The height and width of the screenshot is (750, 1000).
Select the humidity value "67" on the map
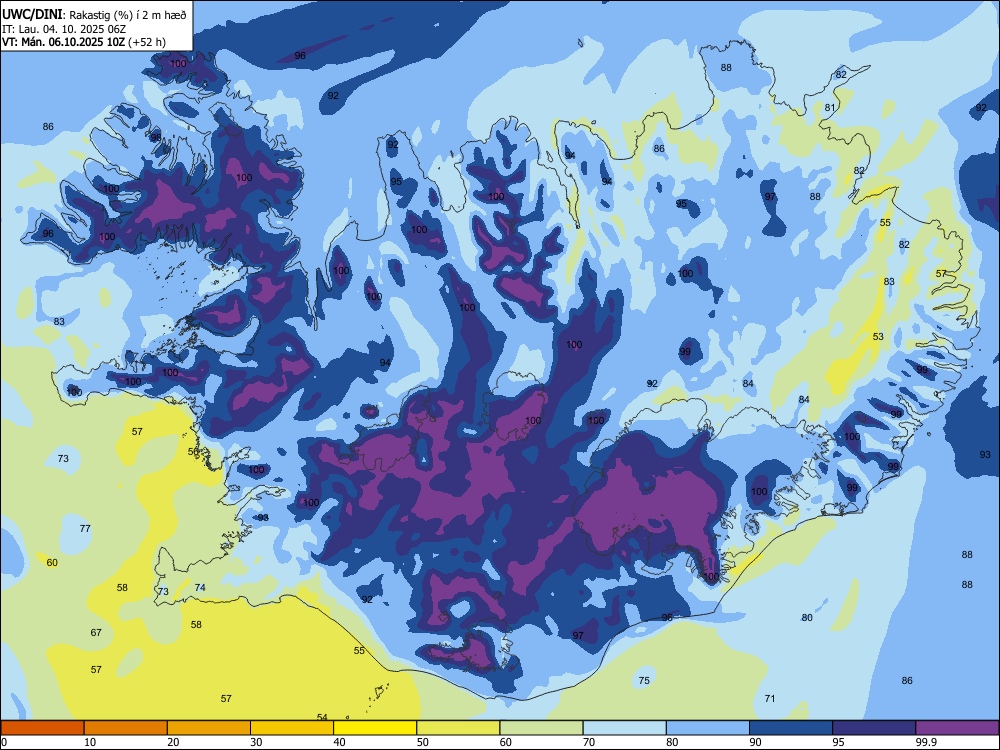tap(96, 633)
